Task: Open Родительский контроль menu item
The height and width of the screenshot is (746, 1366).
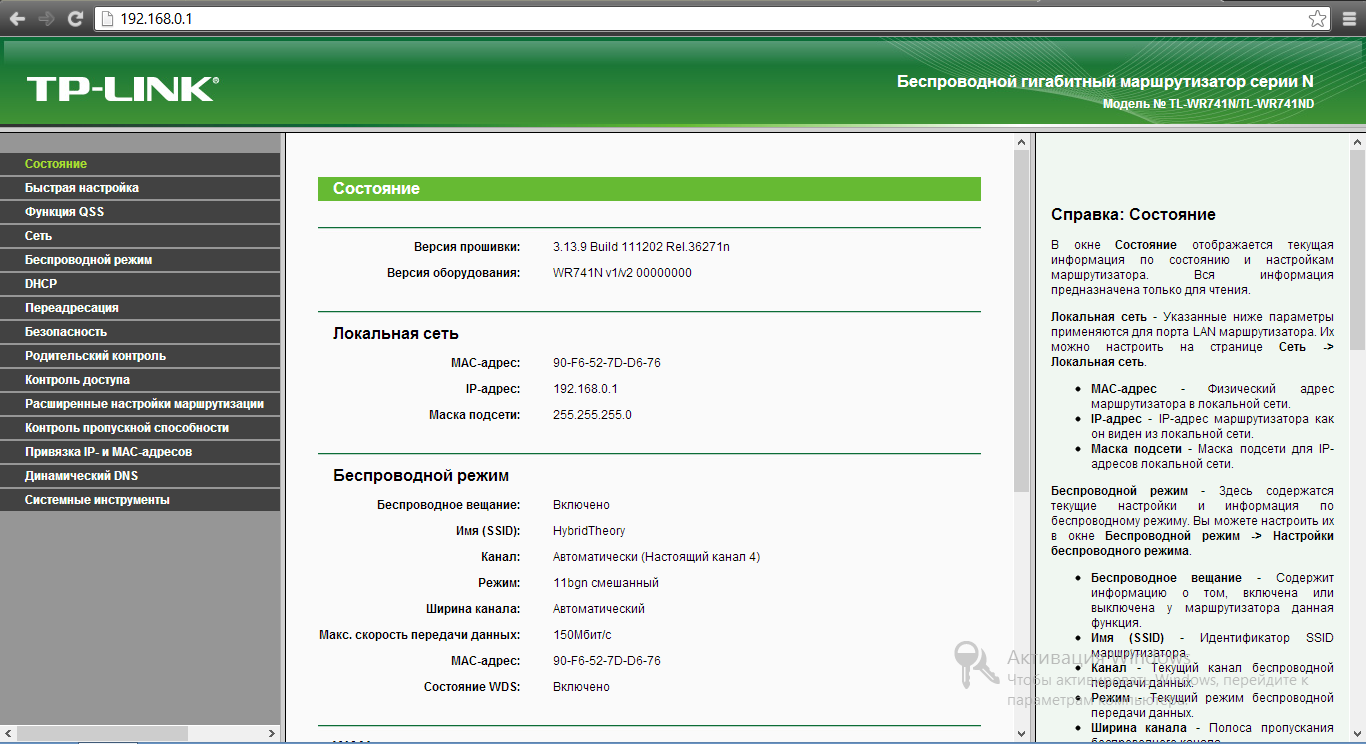Action: pos(140,356)
